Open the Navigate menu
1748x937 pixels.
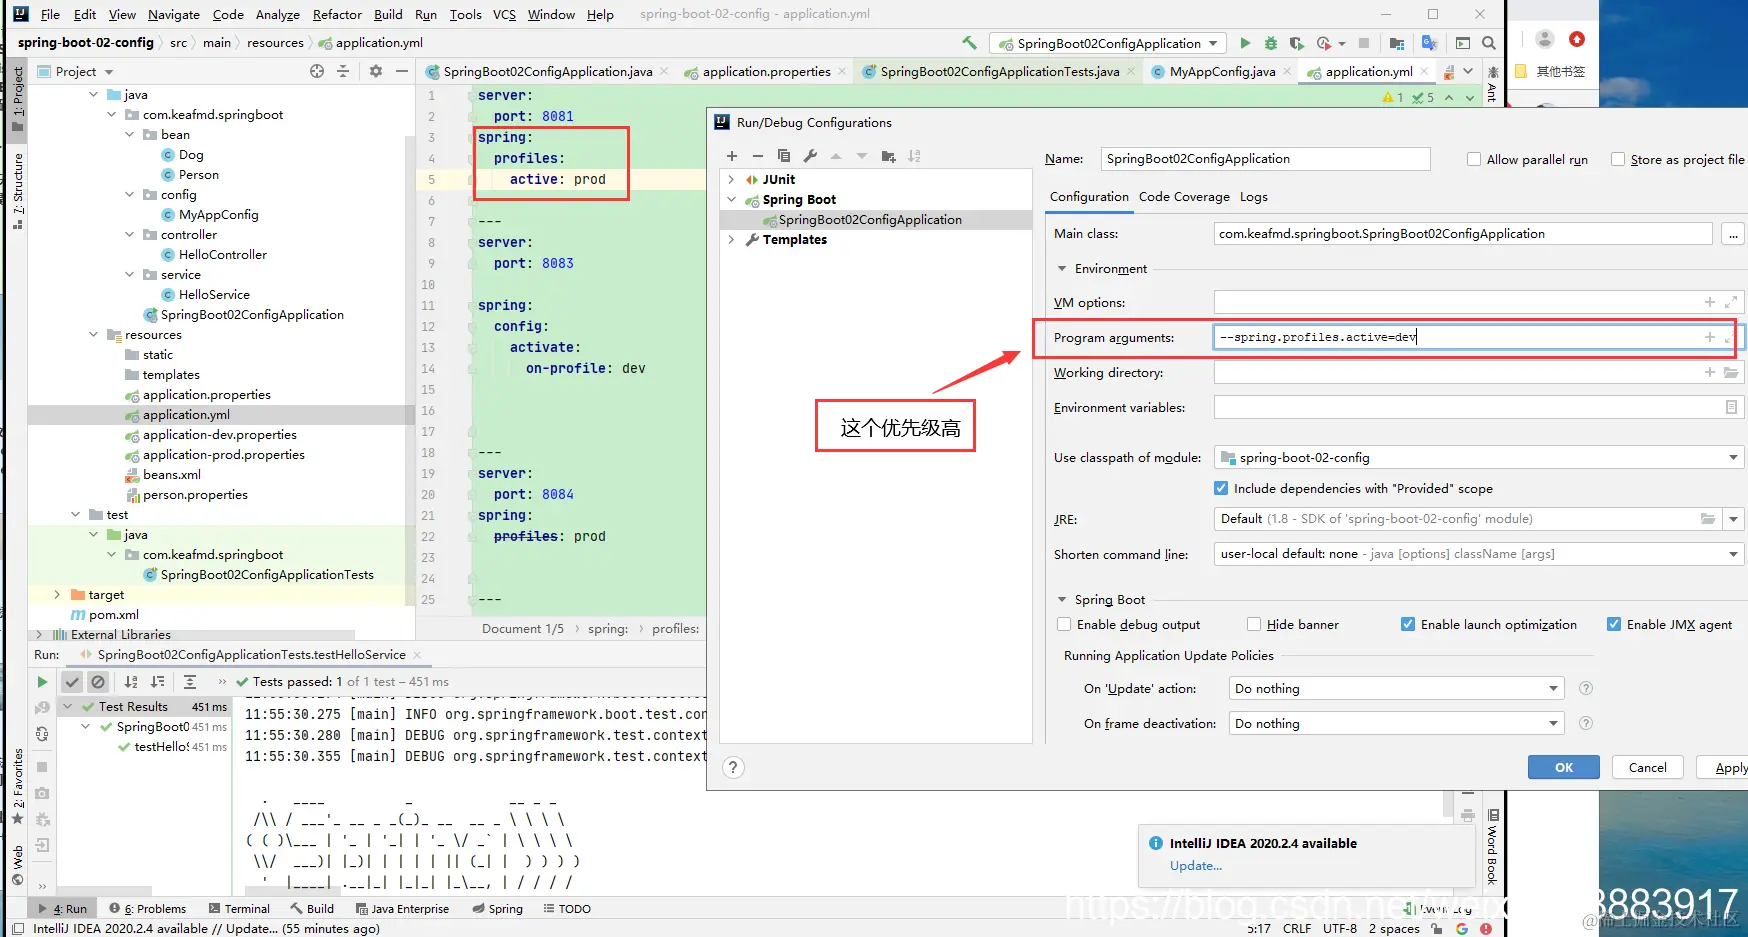click(x=174, y=14)
